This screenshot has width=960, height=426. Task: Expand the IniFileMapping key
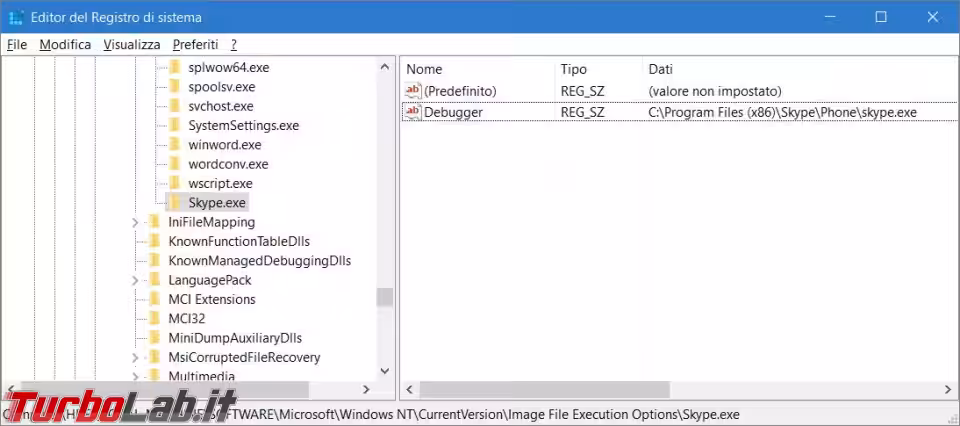click(135, 223)
